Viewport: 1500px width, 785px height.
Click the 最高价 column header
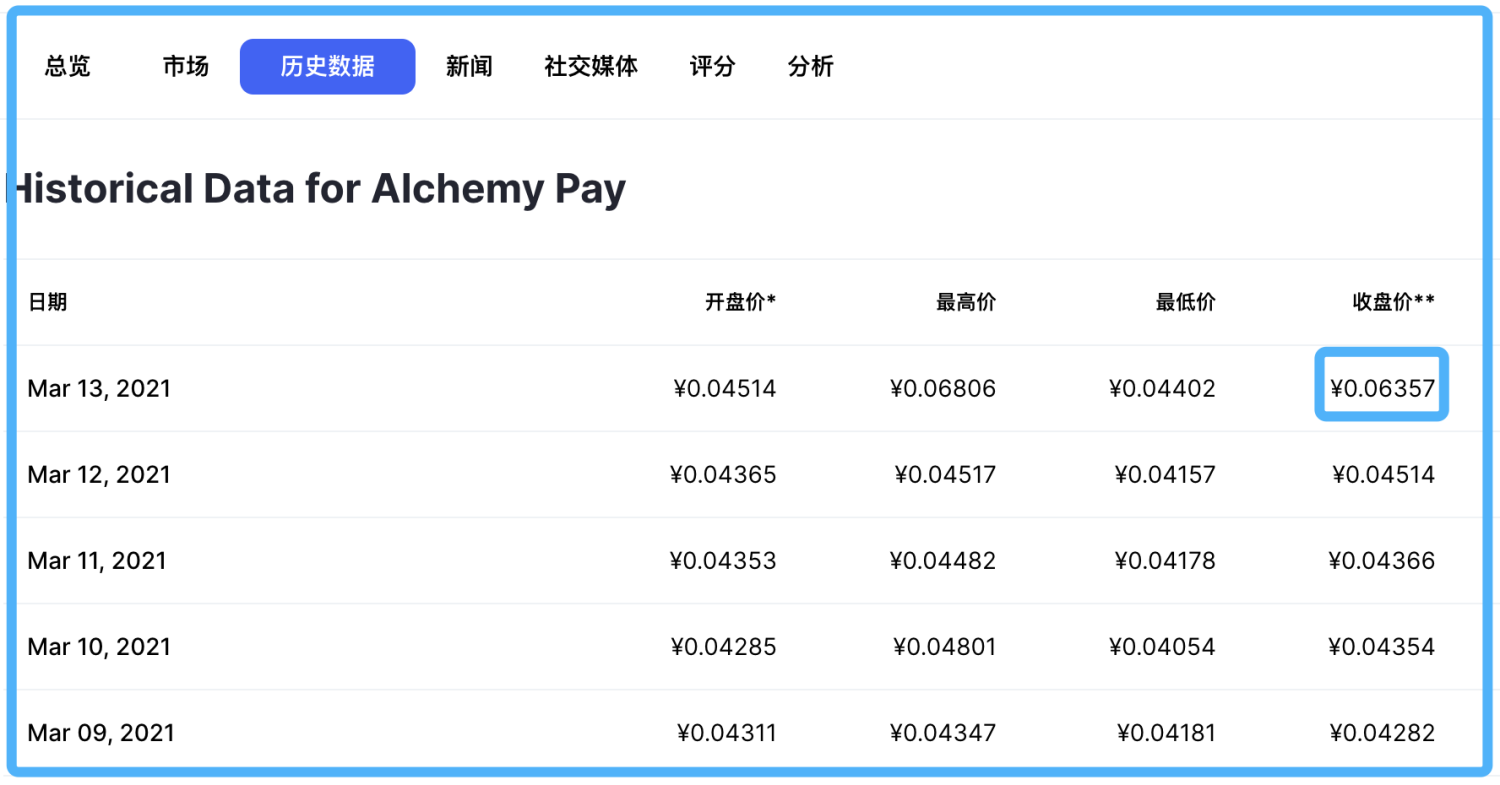tap(966, 303)
